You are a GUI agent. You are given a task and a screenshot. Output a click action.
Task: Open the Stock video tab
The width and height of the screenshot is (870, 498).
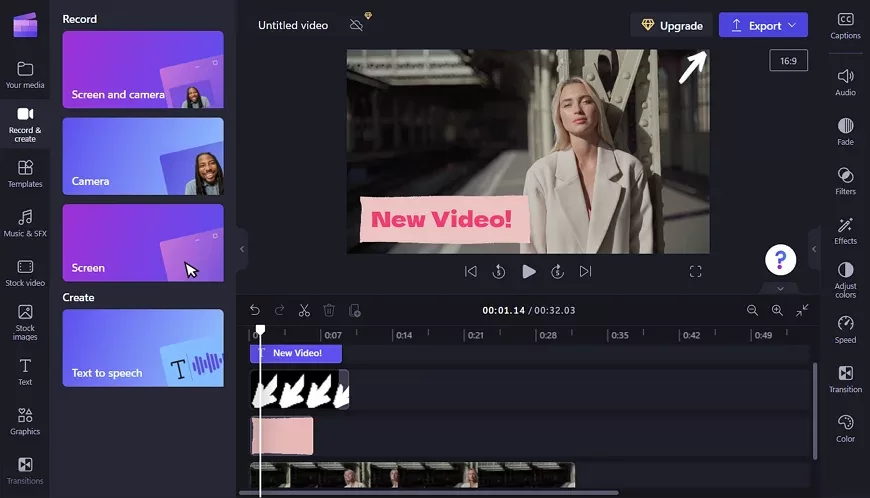pyautogui.click(x=25, y=271)
